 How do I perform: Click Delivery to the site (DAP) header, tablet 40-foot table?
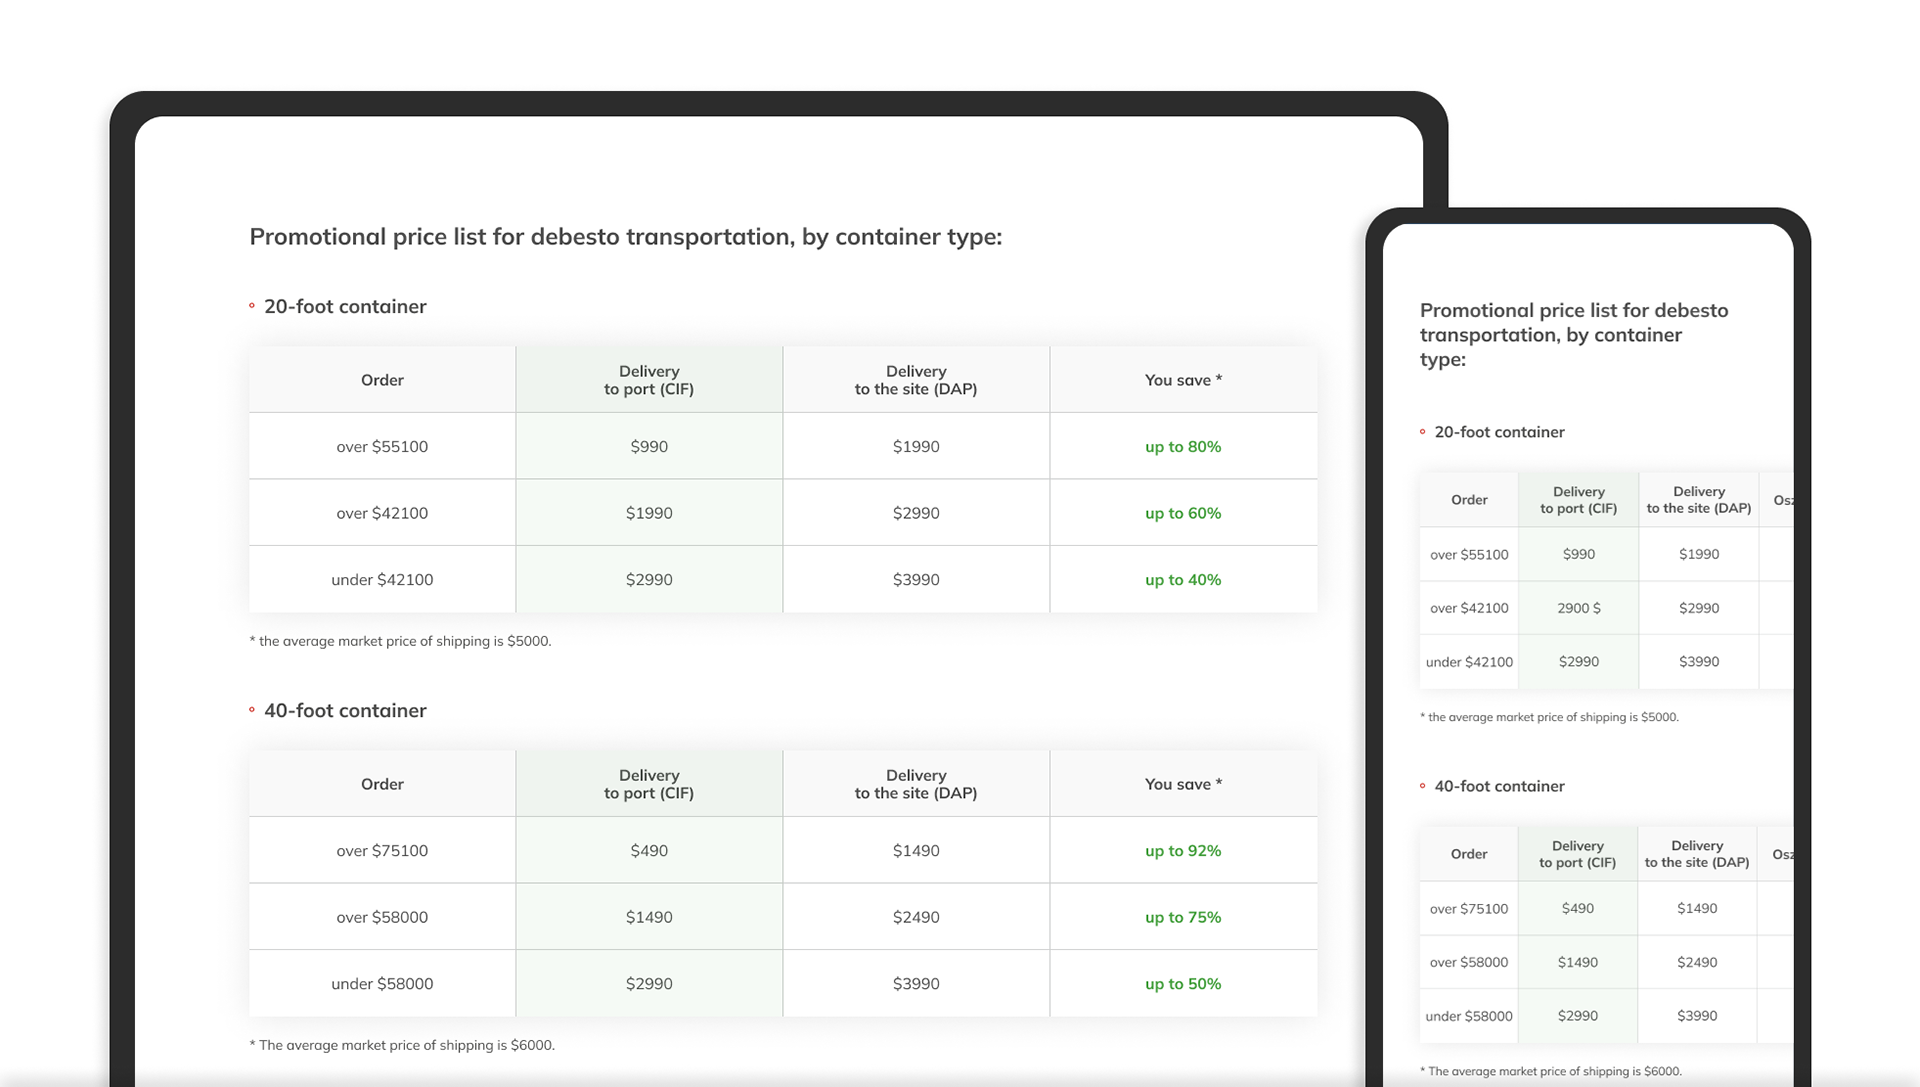tap(916, 784)
